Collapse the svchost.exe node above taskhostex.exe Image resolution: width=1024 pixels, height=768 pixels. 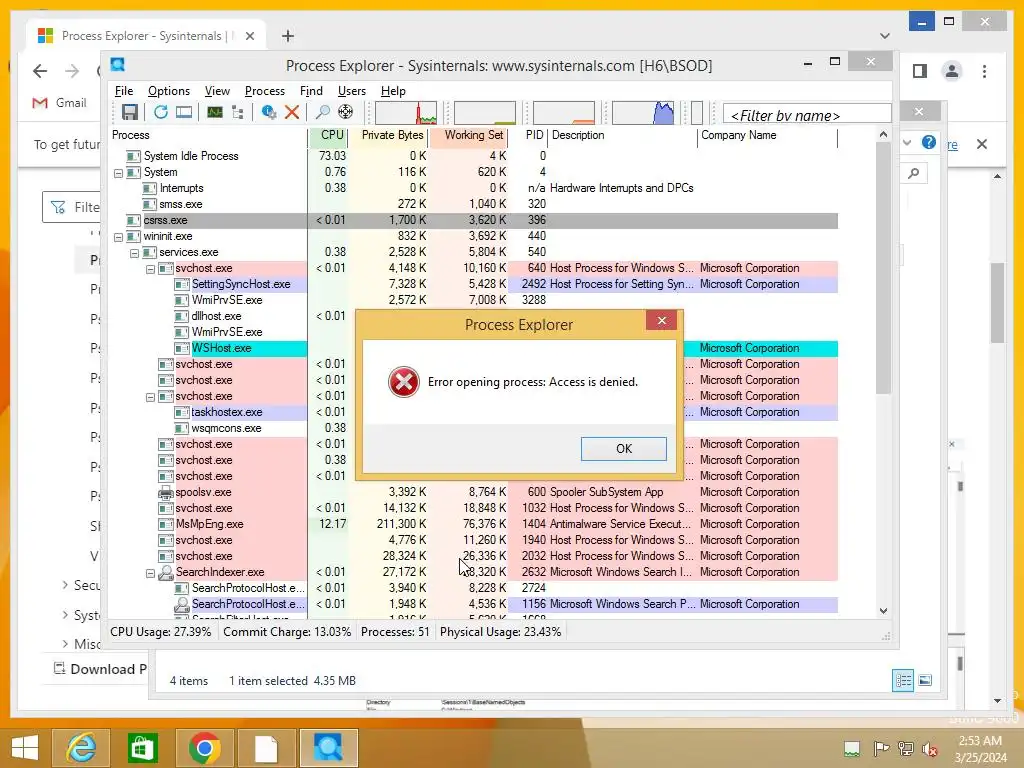150,397
